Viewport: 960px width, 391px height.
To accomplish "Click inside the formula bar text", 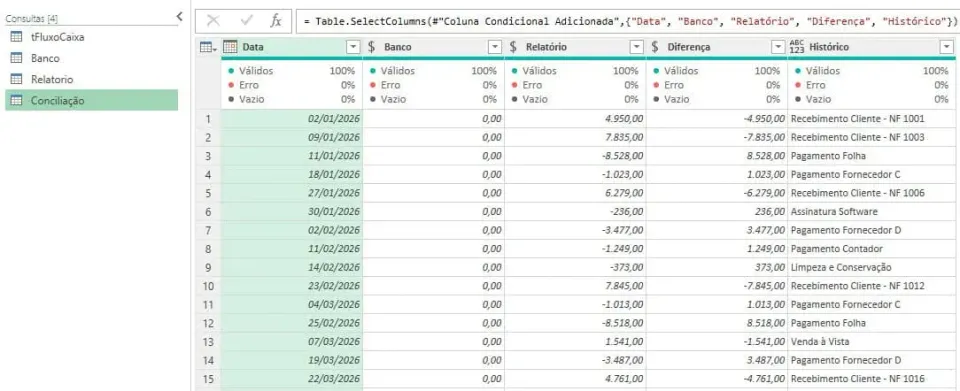I will point(627,21).
